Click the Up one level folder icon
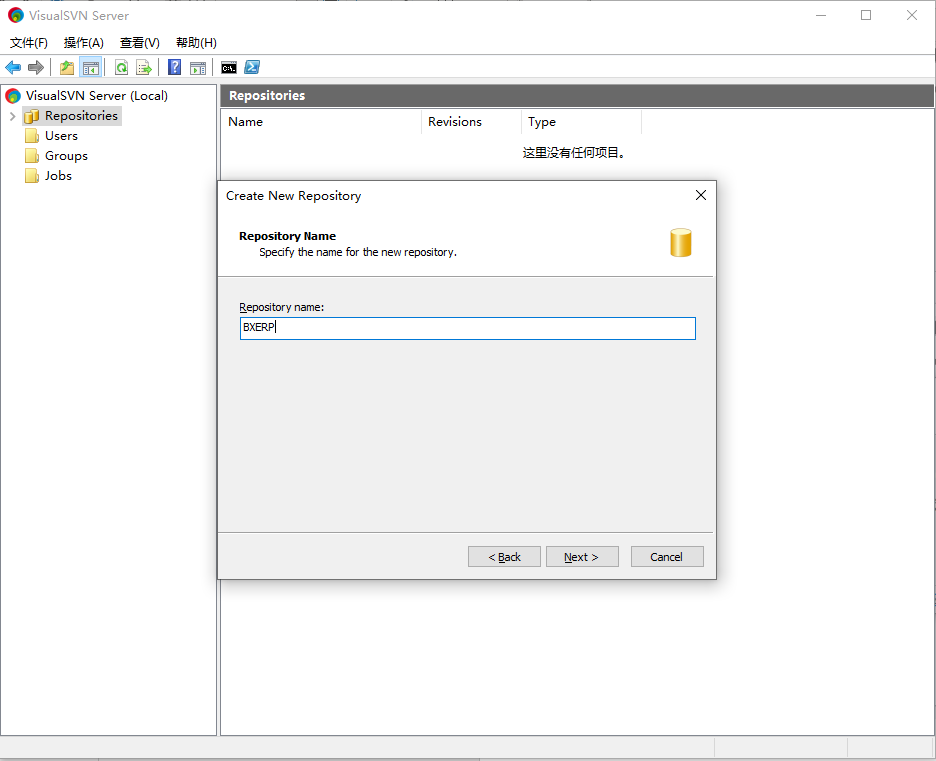The image size is (936, 761). tap(67, 67)
